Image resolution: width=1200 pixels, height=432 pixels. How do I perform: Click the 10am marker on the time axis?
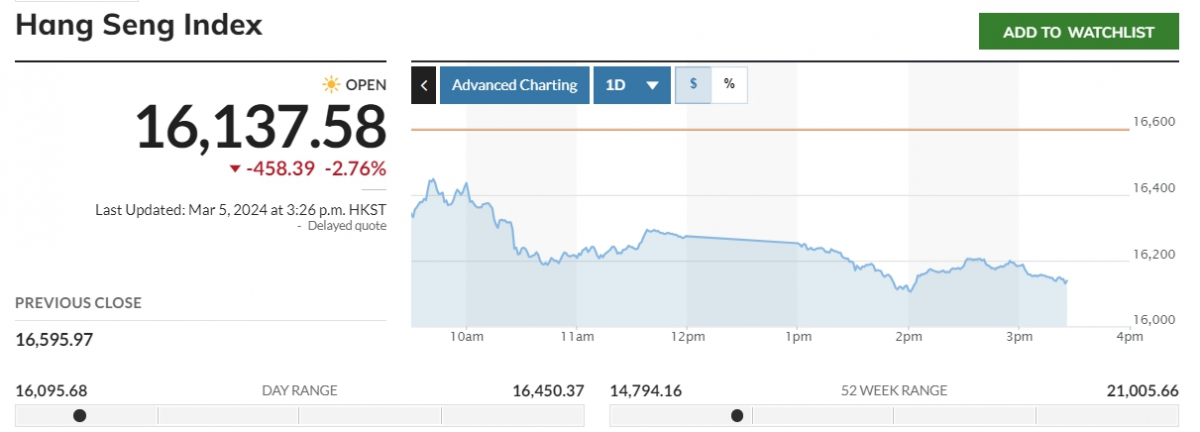[x=467, y=338]
